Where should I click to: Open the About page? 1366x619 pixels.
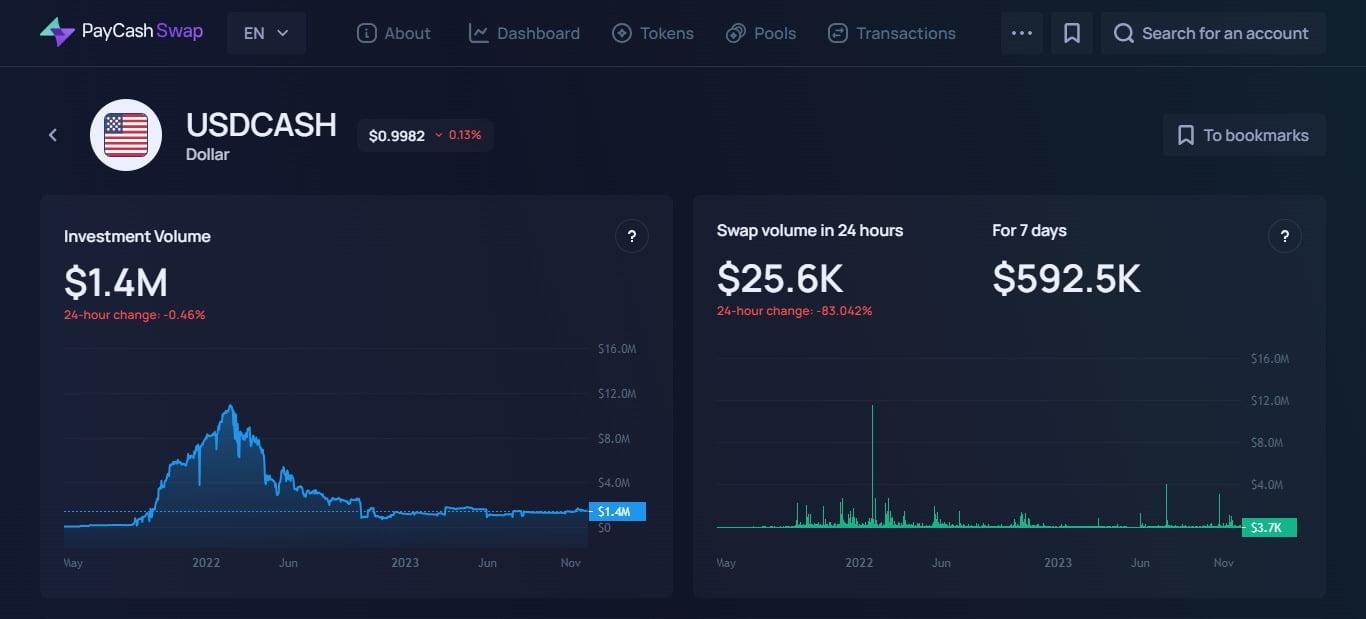pos(394,33)
